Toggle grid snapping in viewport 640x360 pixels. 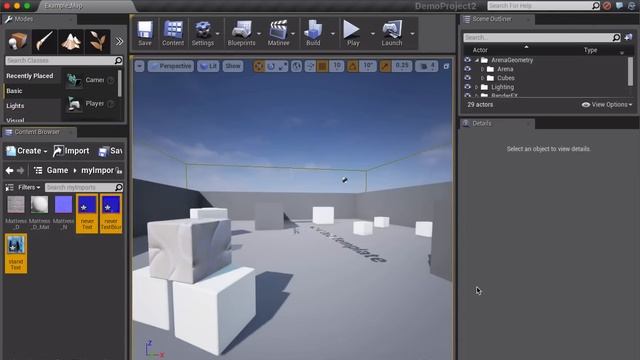point(322,66)
